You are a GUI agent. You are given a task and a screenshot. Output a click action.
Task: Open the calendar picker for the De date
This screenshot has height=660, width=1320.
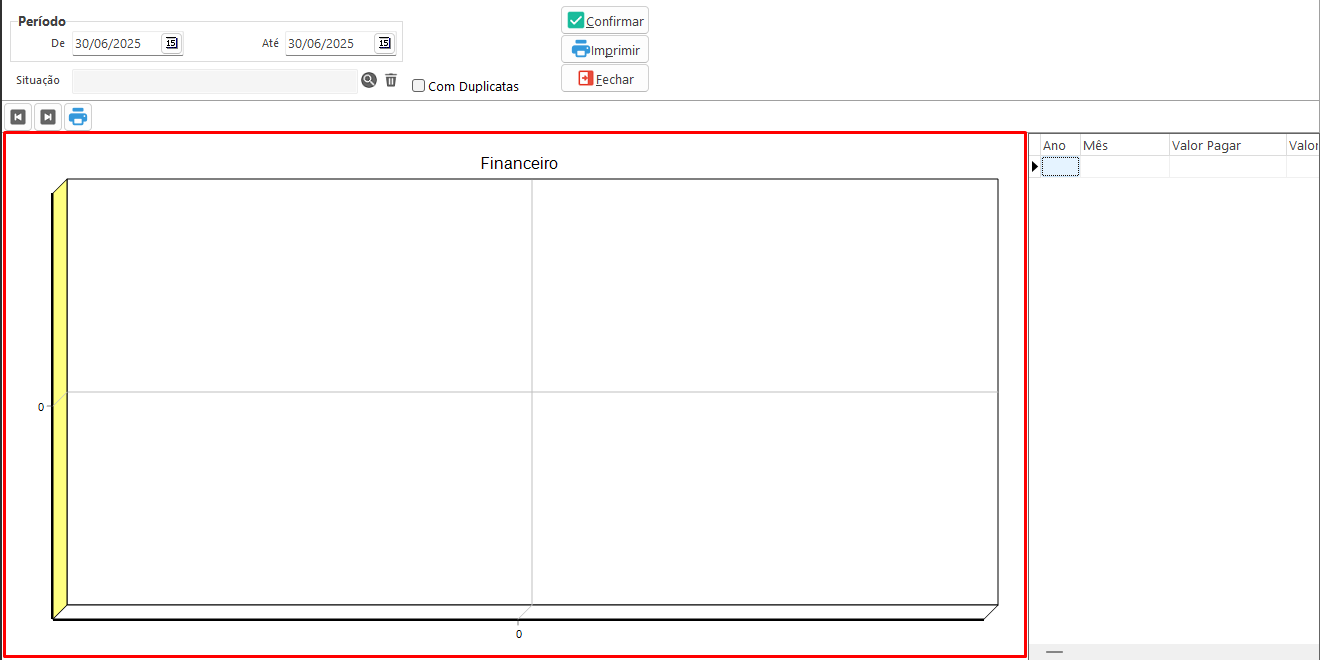171,43
